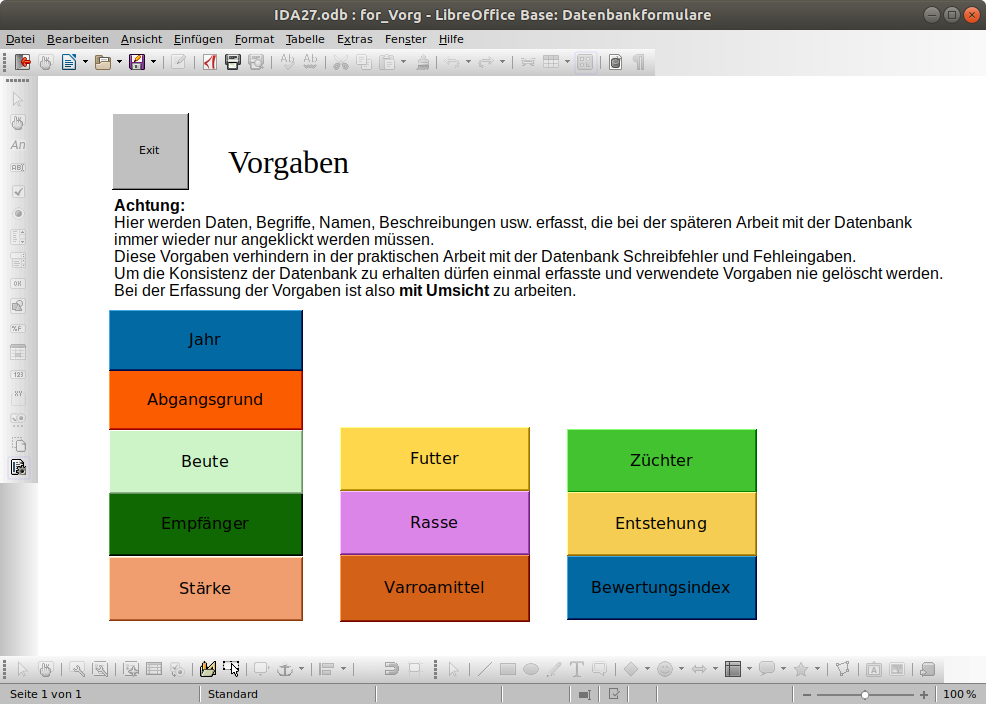
Task: Click the green Züchter button
Action: click(662, 461)
